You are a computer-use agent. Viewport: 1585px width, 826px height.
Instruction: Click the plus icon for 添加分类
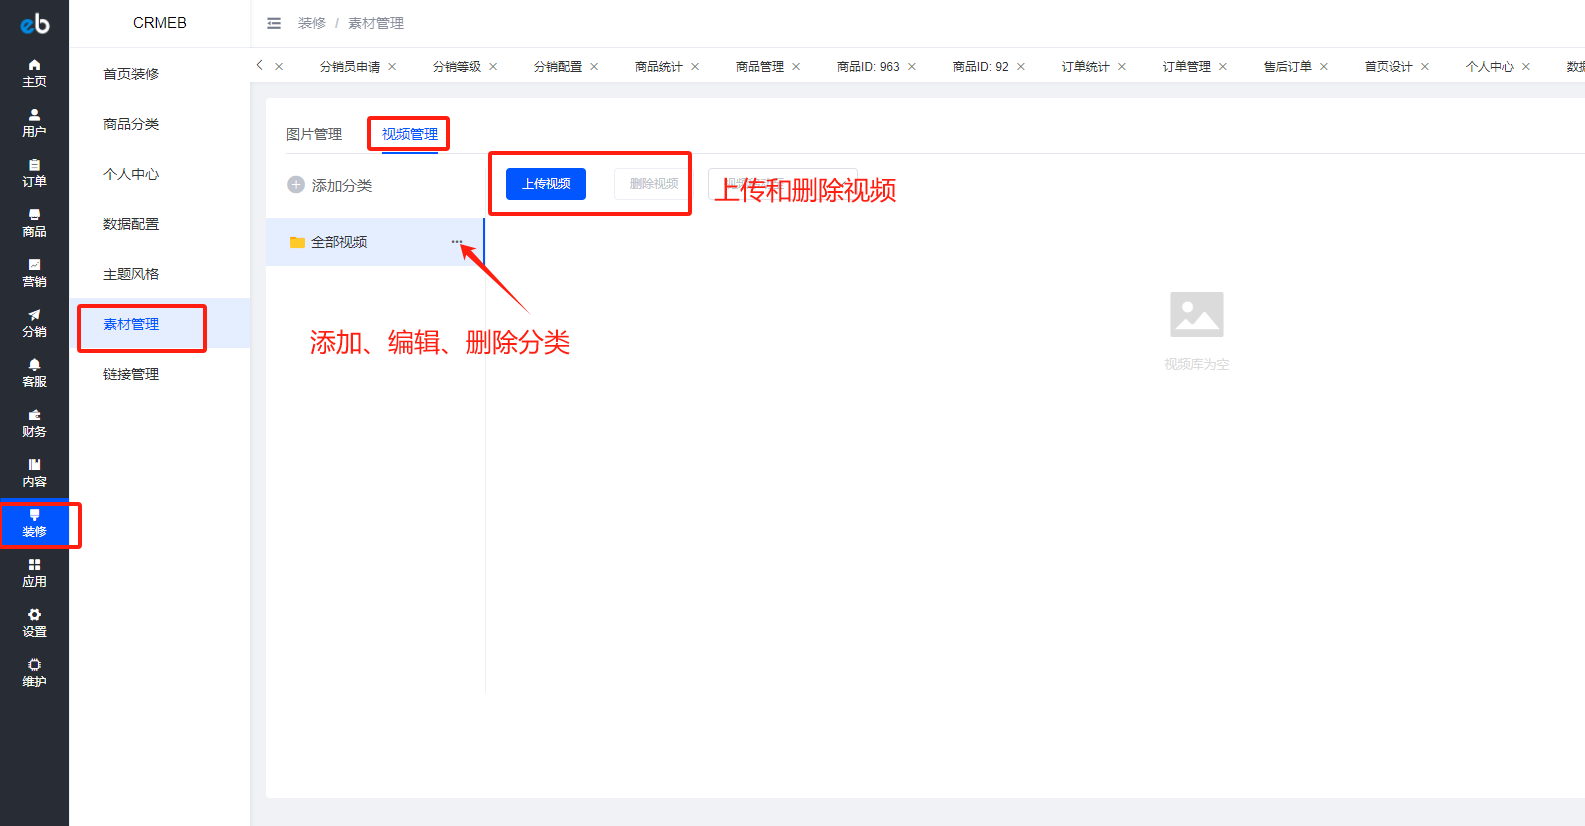(296, 185)
